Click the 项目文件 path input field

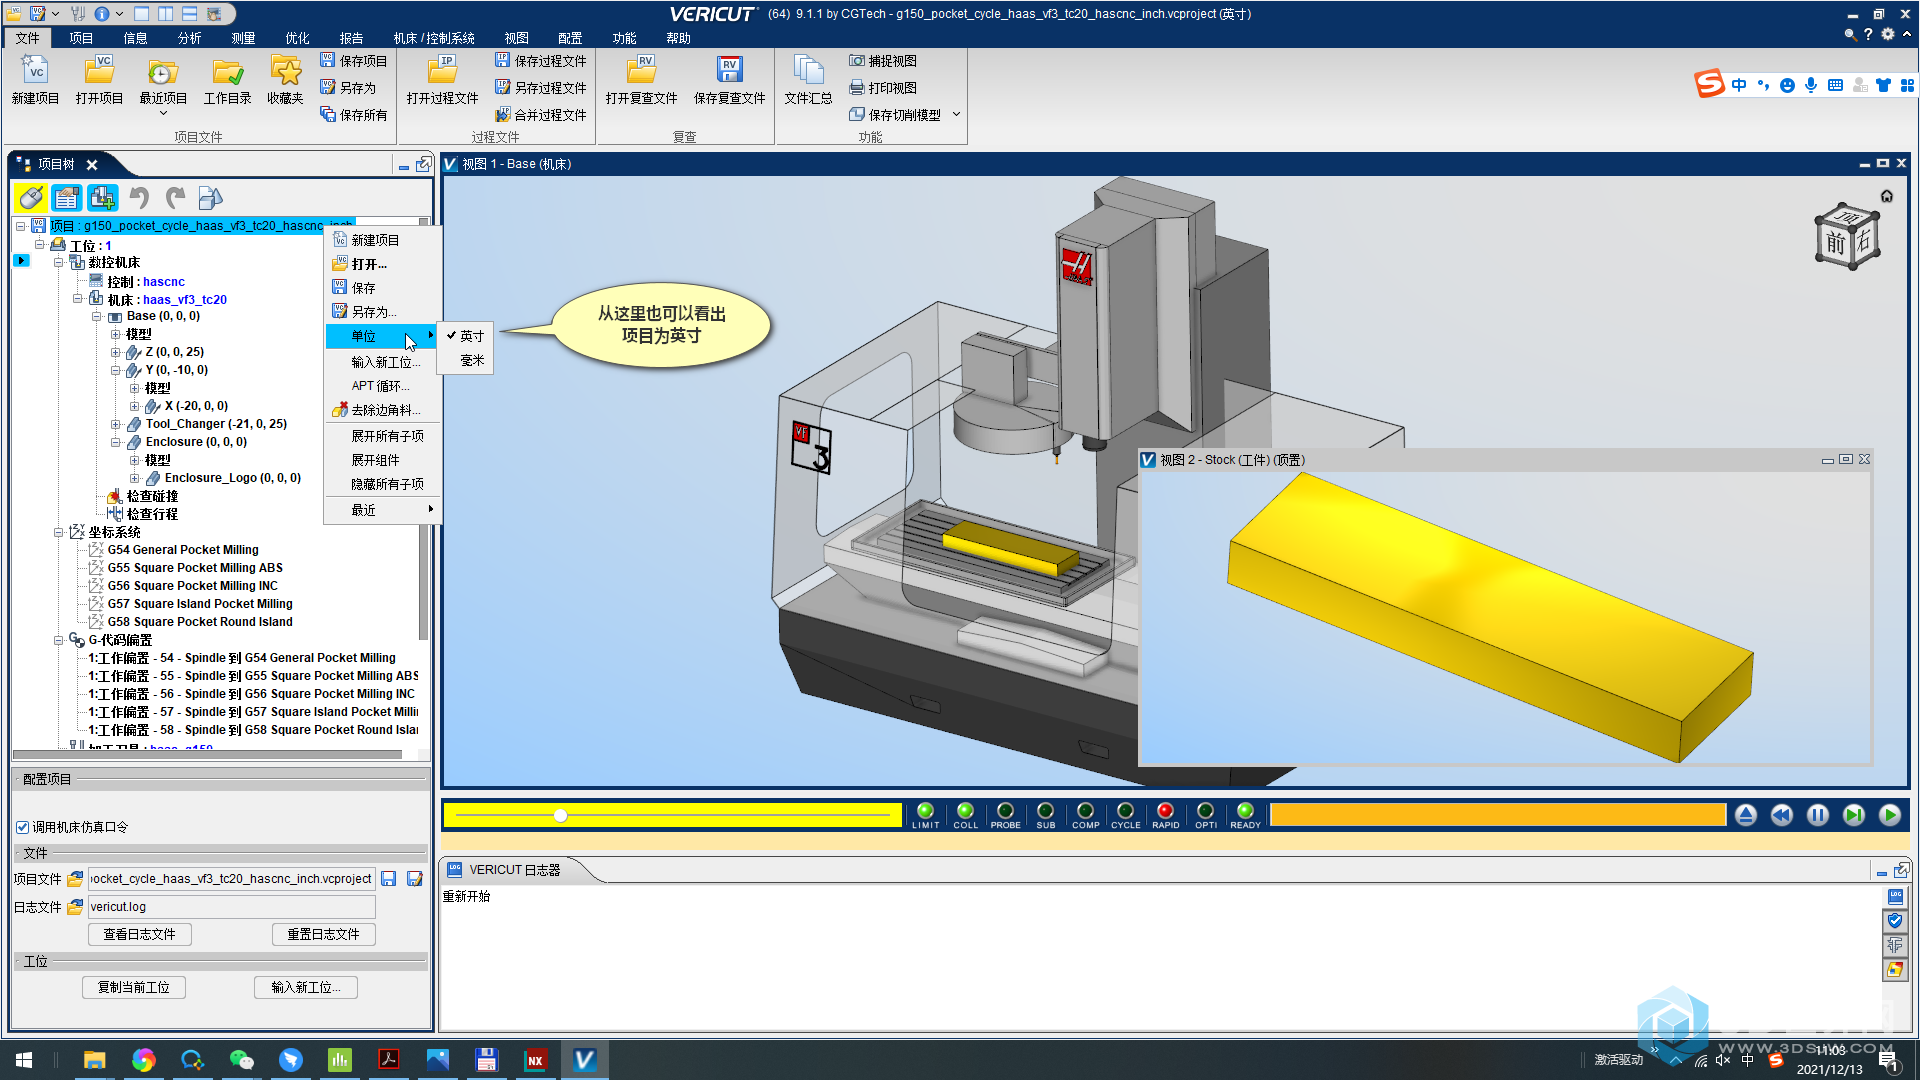coord(231,879)
